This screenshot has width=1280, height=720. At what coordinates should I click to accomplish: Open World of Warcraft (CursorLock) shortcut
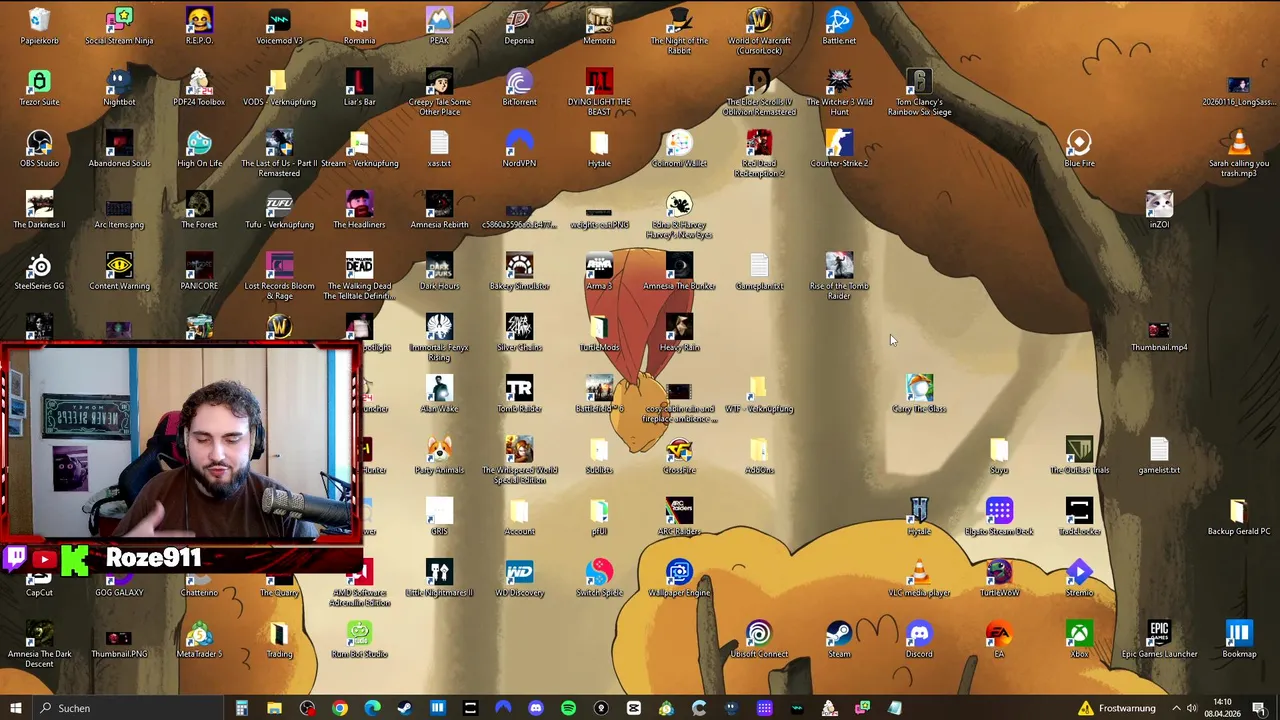(759, 31)
